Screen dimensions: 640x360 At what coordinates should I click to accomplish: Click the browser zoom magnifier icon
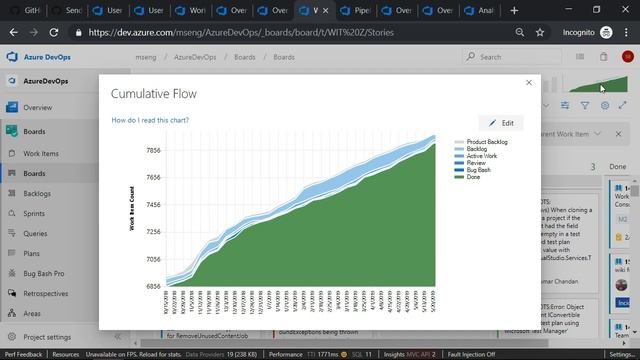click(520, 32)
